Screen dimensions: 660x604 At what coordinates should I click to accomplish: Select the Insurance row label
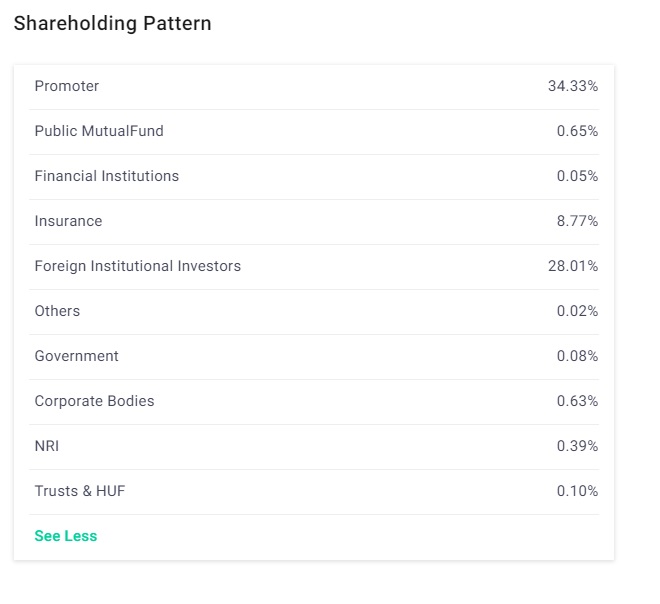[x=68, y=221]
